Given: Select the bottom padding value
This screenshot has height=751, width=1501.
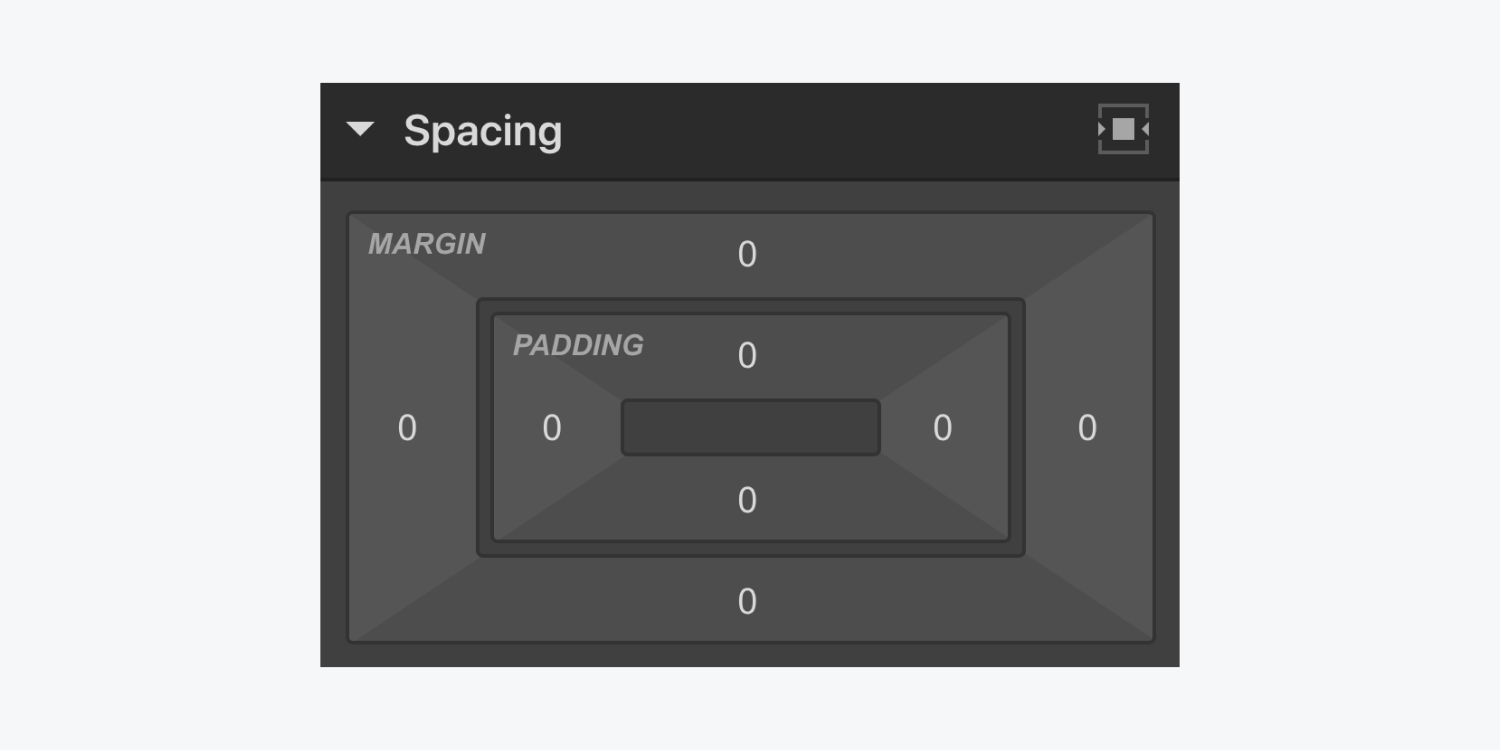Looking at the screenshot, I should pos(747,500).
